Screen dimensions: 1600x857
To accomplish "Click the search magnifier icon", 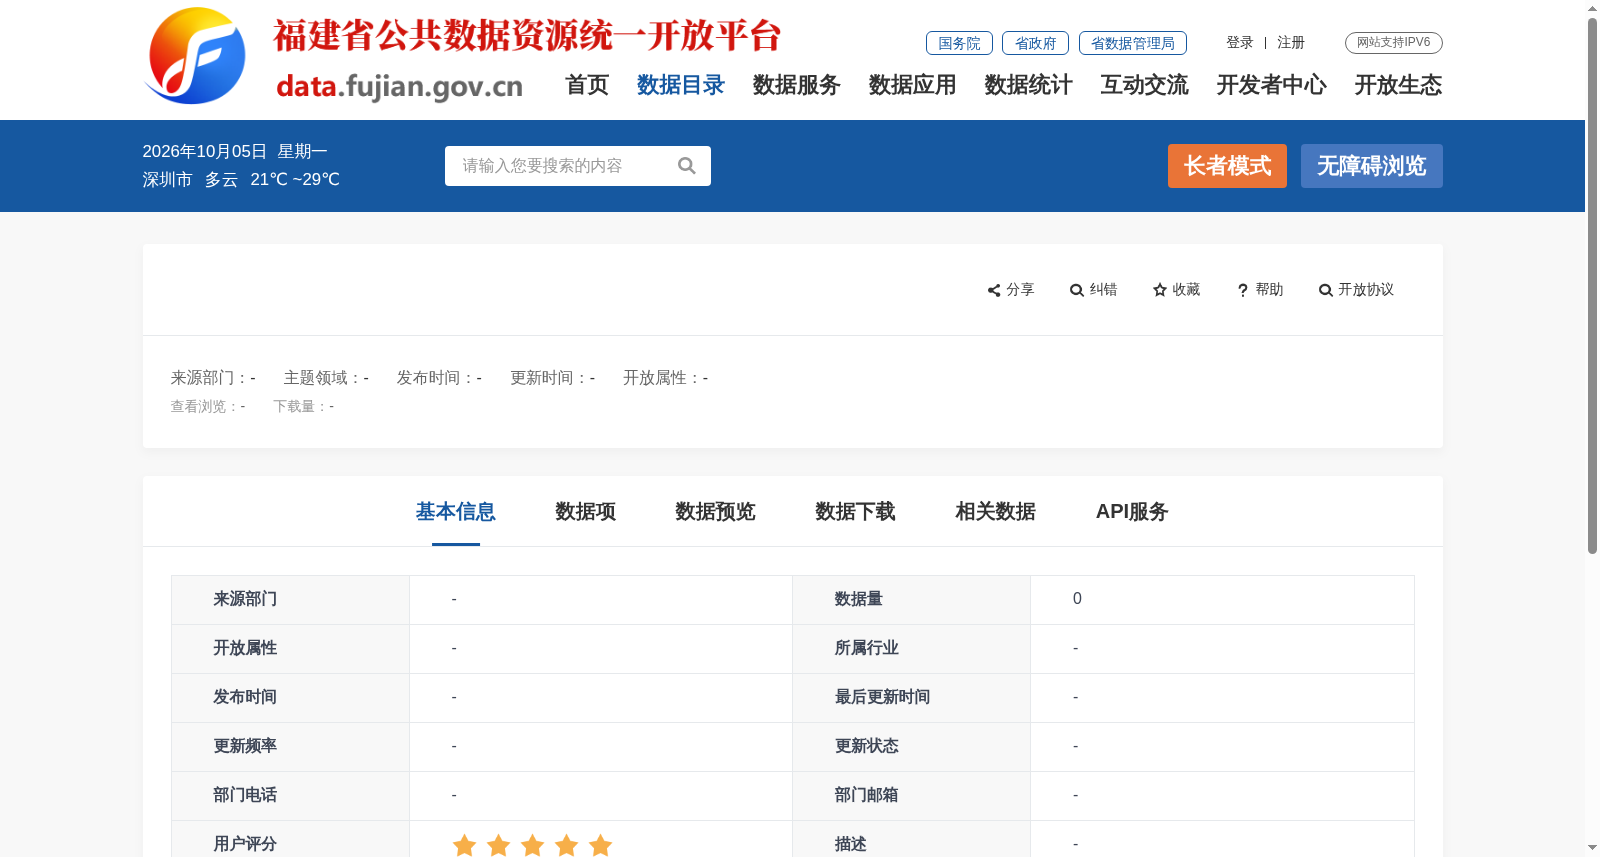I will [x=686, y=166].
